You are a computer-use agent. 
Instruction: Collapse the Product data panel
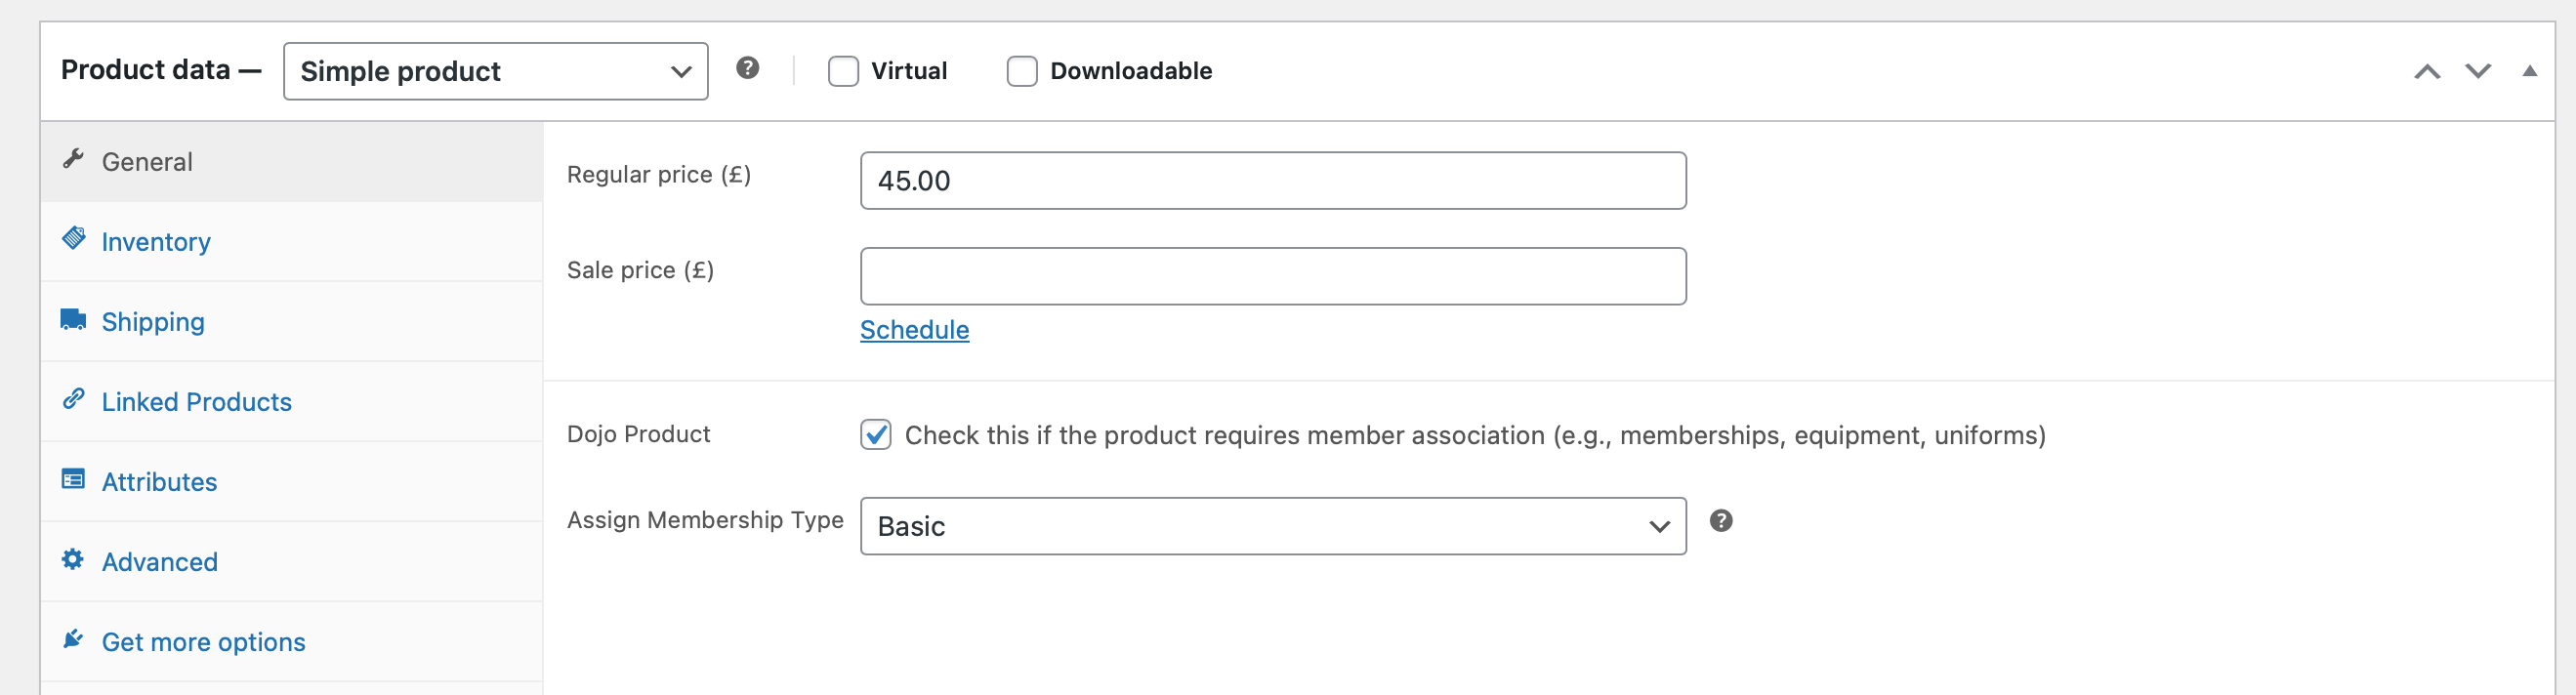[x=2529, y=71]
